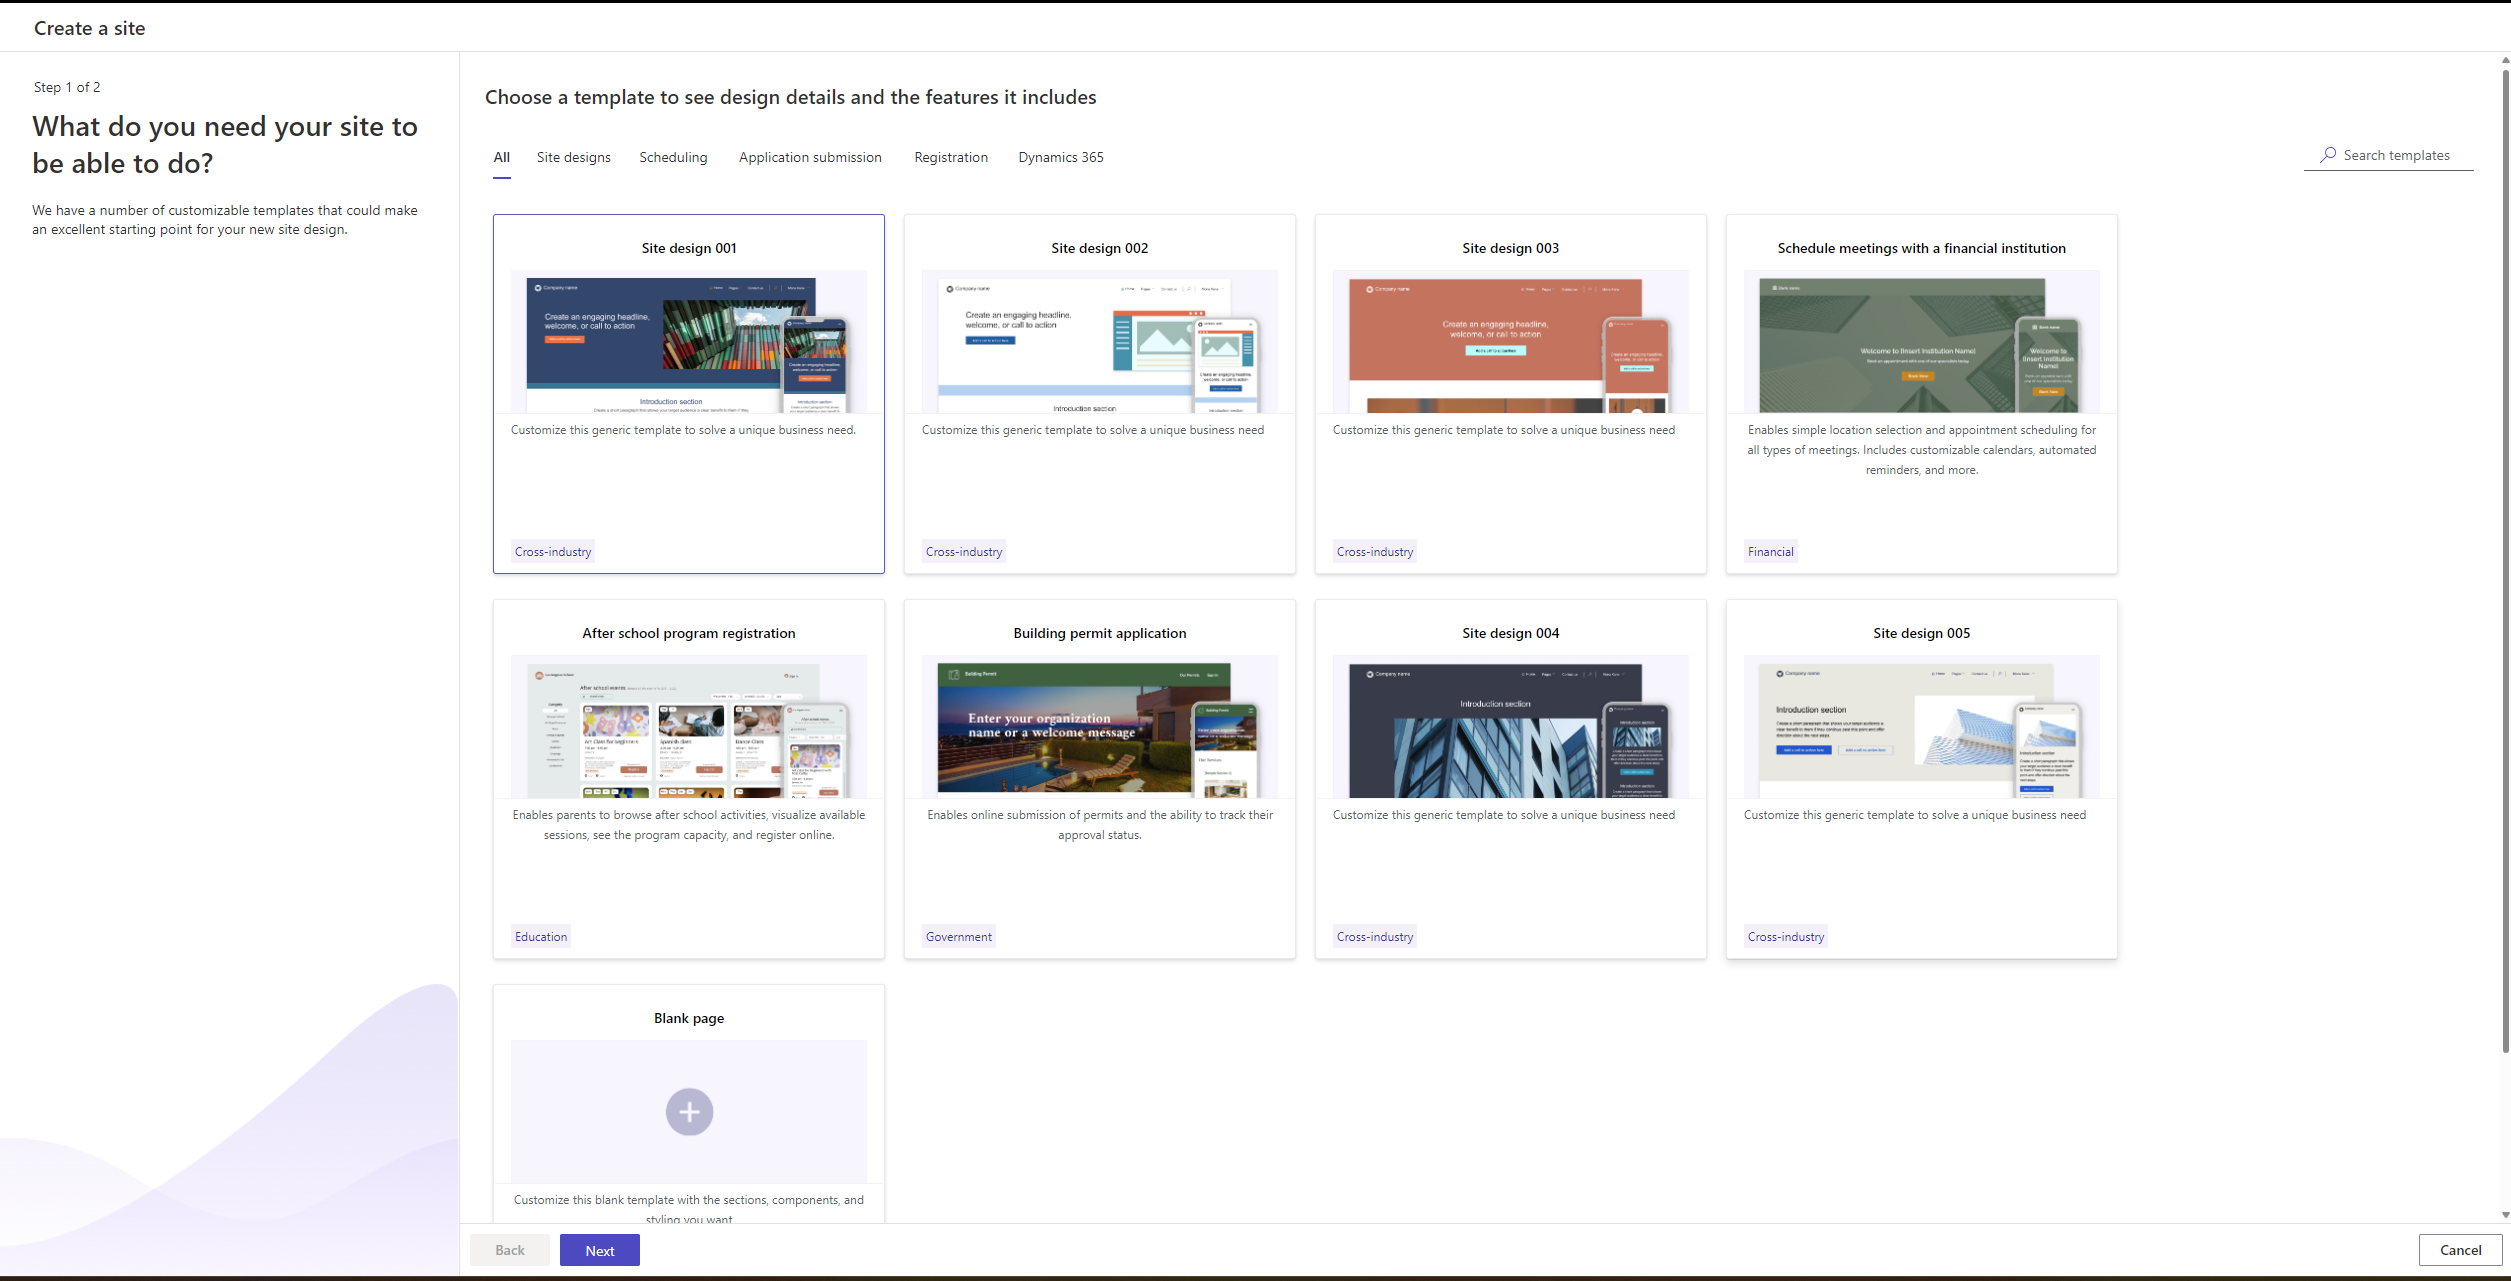Click Back to return to previous step
This screenshot has height=1281, width=2511.
[x=513, y=1250]
